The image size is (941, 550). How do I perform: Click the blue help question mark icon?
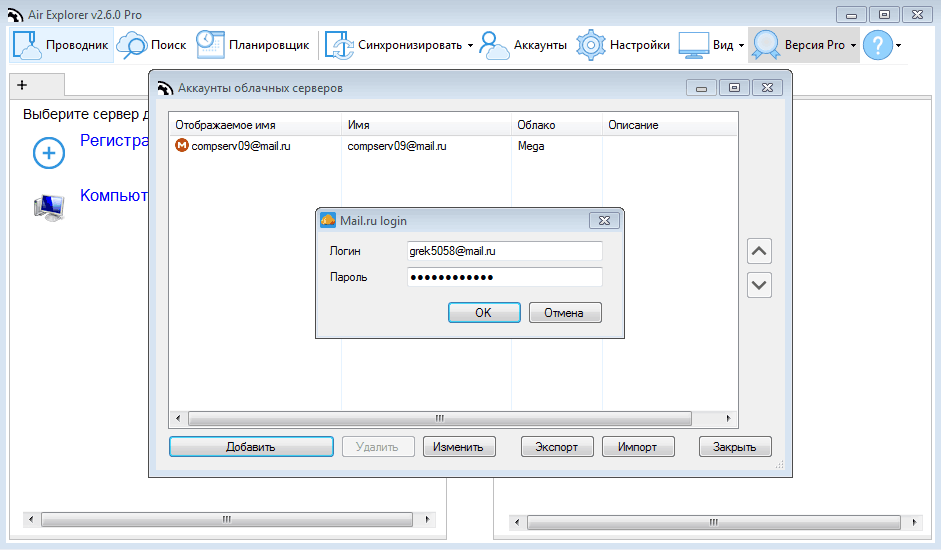[x=878, y=45]
